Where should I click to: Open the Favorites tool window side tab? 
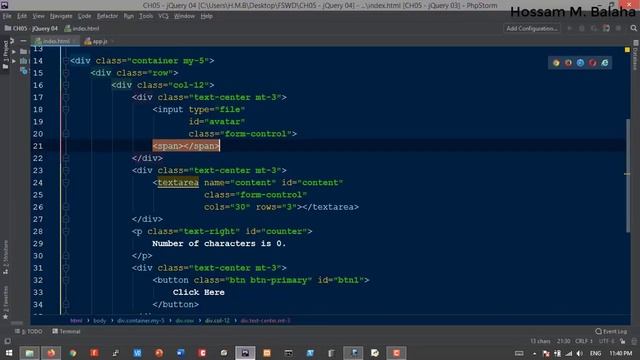coord(5,301)
